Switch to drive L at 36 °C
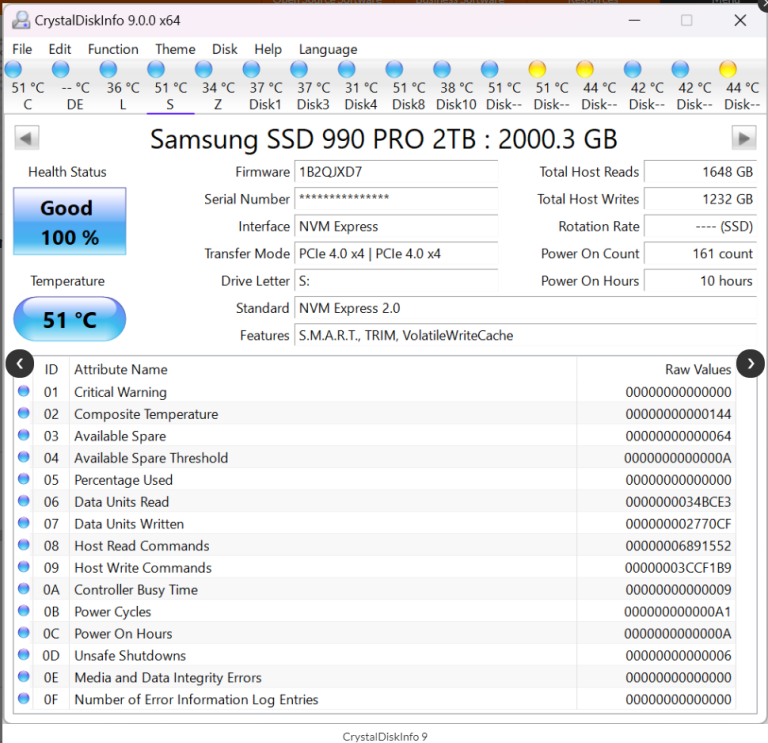768x743 pixels. 108,69
